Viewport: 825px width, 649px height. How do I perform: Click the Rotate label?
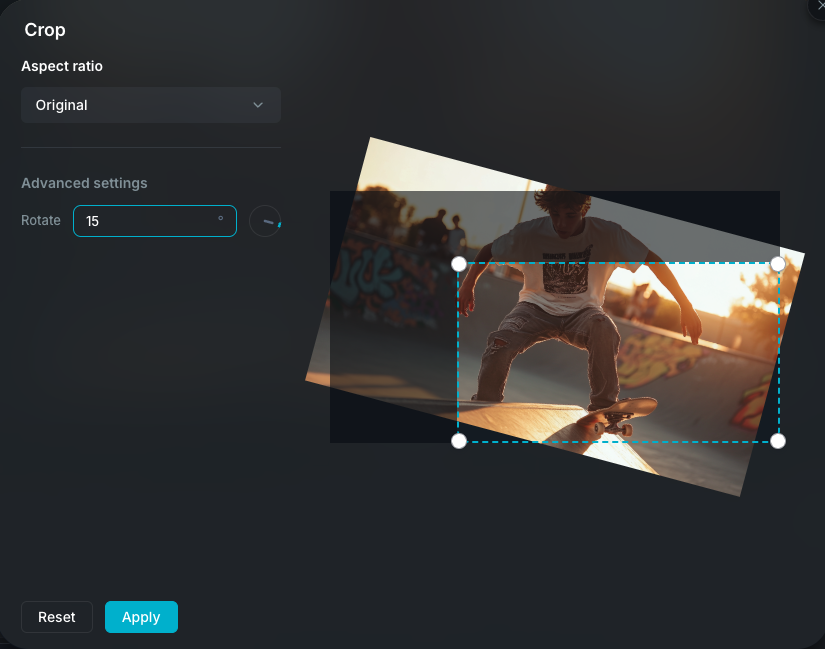tap(41, 220)
